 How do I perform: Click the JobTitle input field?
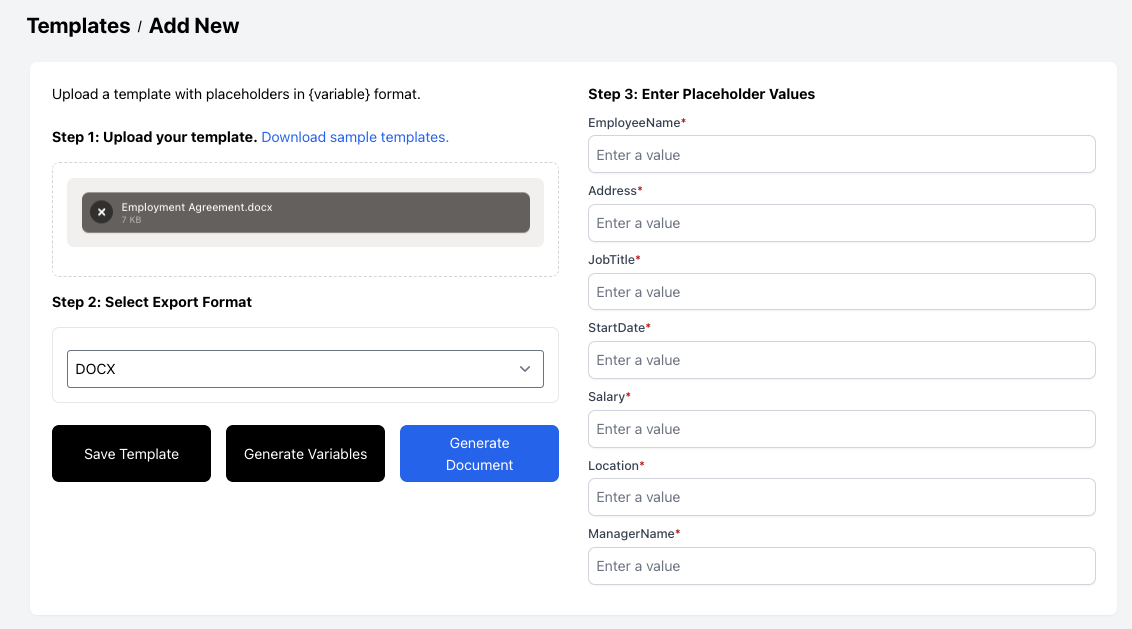pos(841,291)
